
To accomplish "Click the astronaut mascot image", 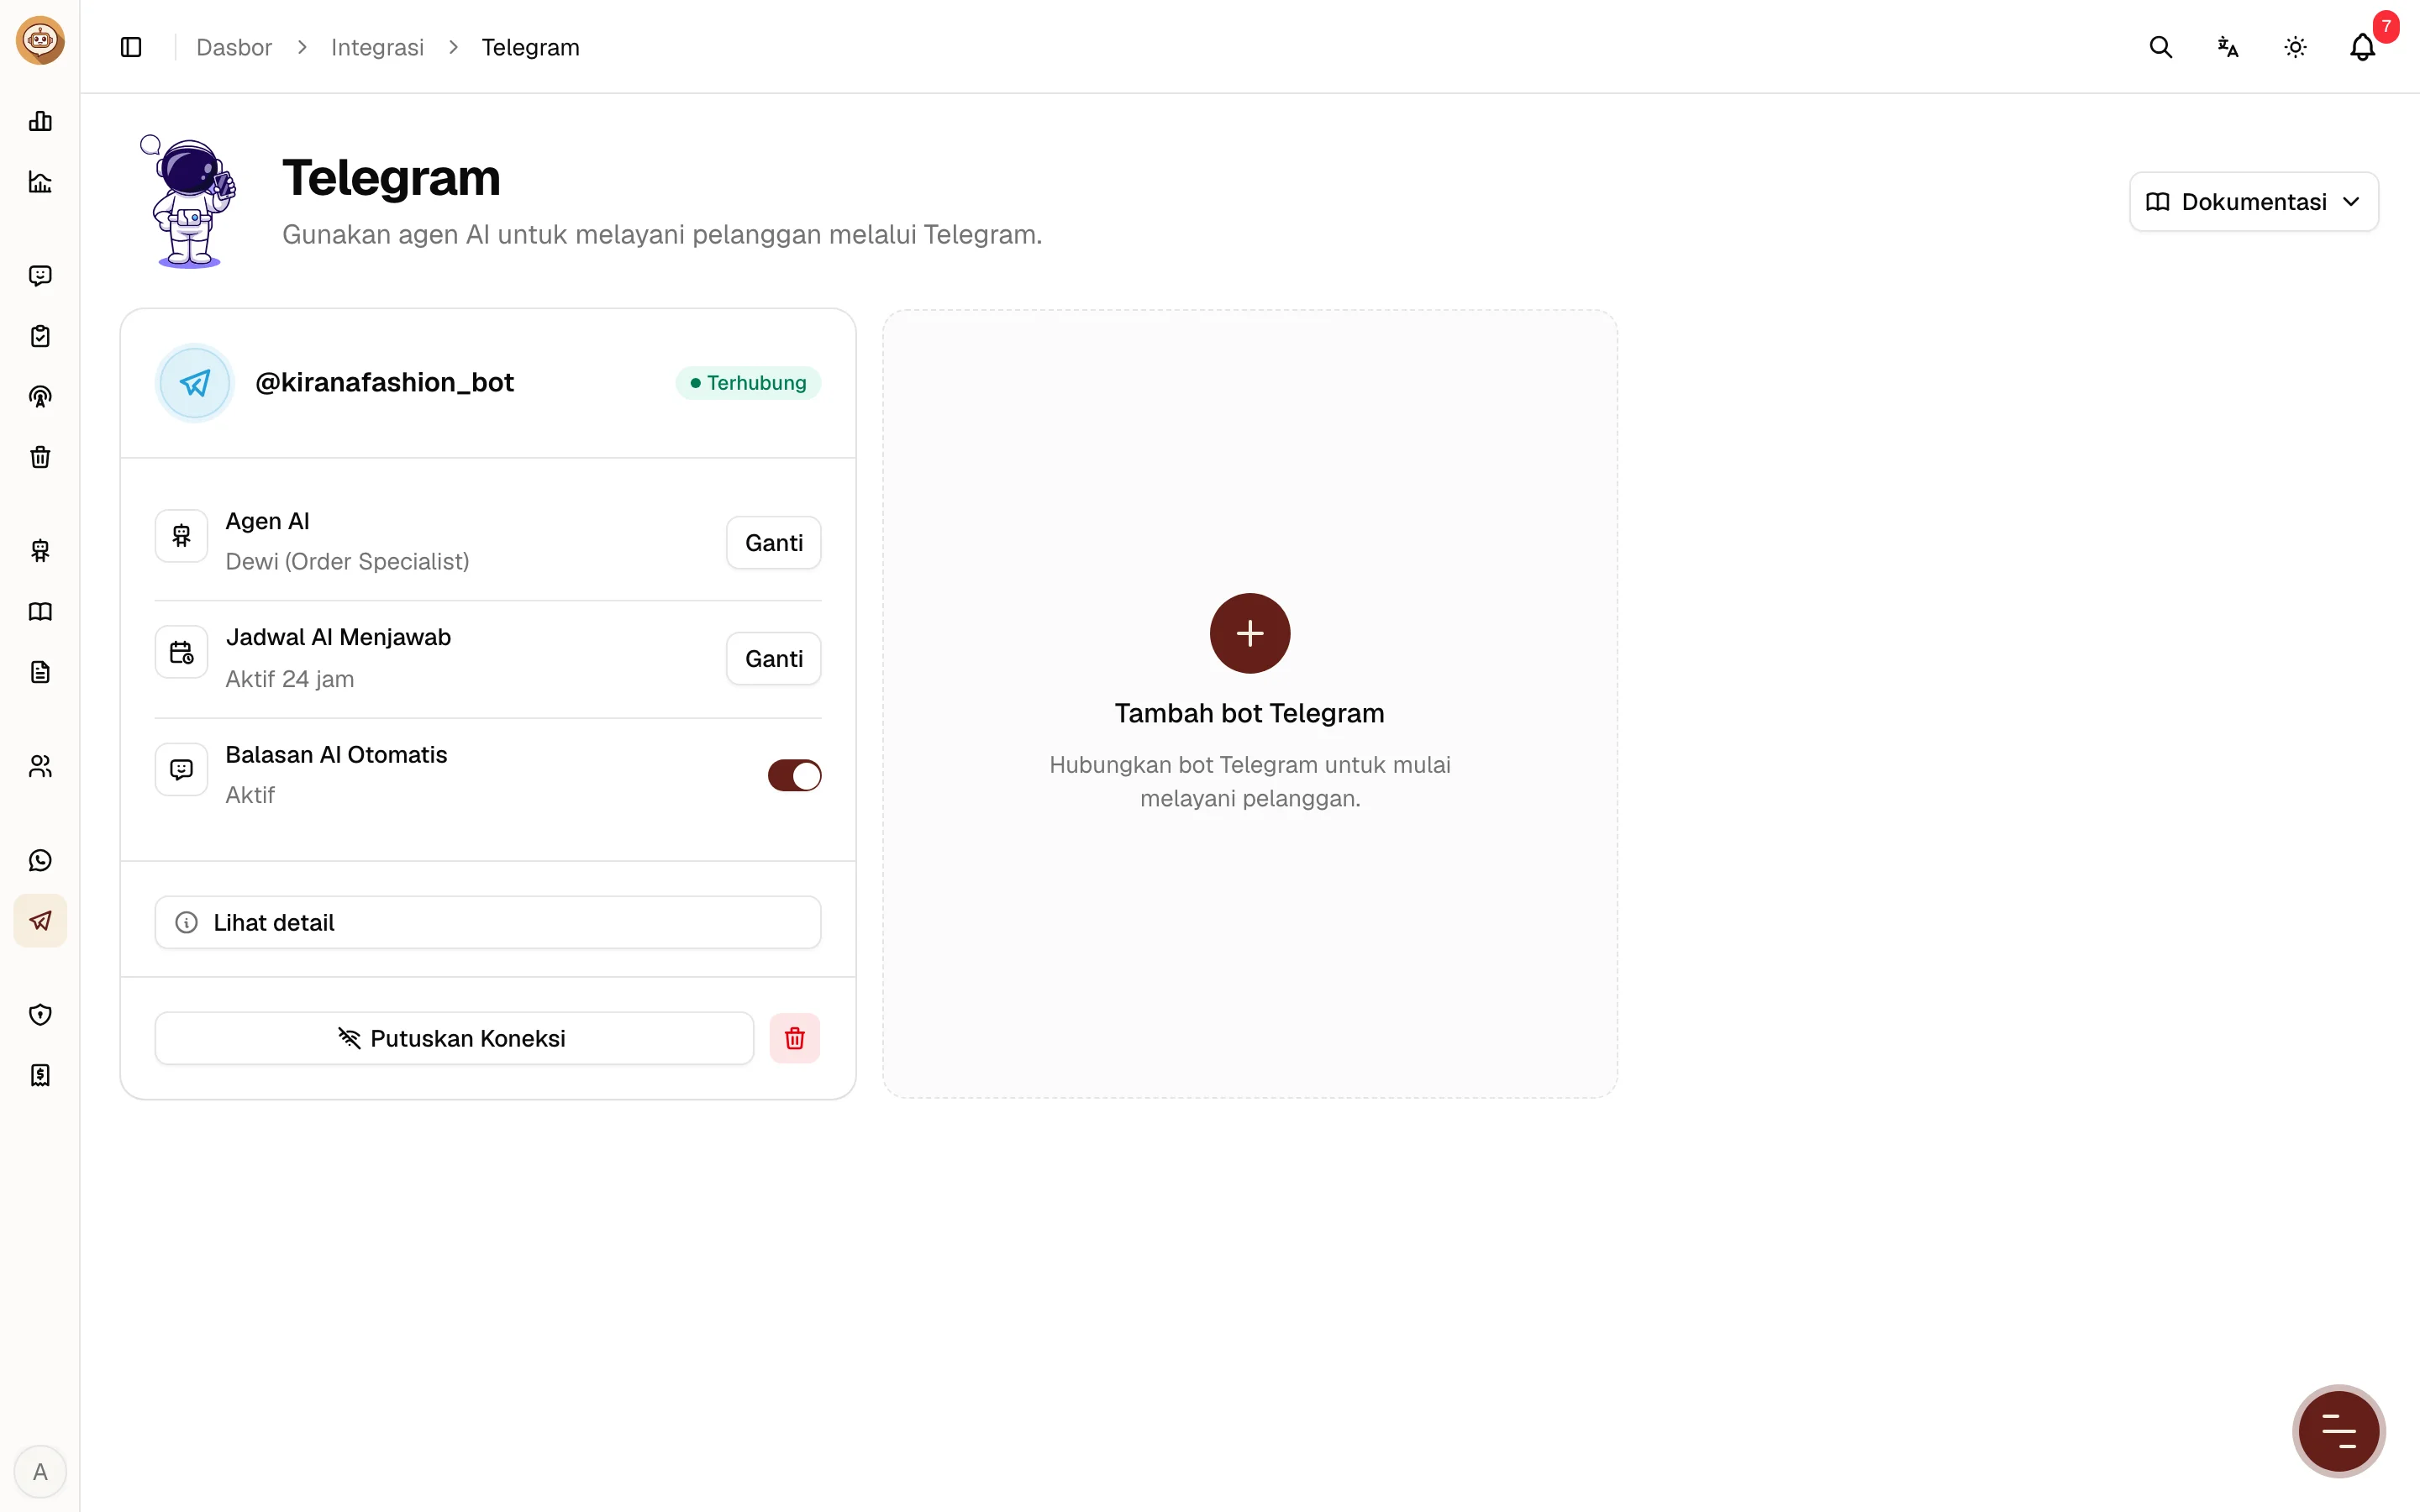I will point(189,202).
